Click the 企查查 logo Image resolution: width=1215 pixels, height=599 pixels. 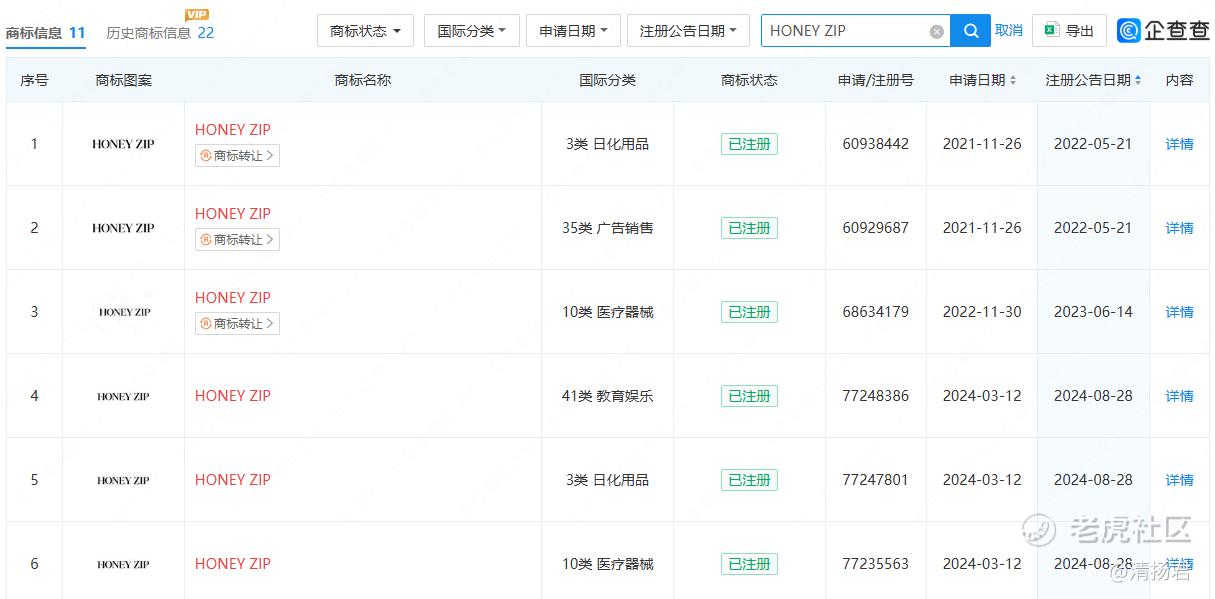[x=1163, y=31]
